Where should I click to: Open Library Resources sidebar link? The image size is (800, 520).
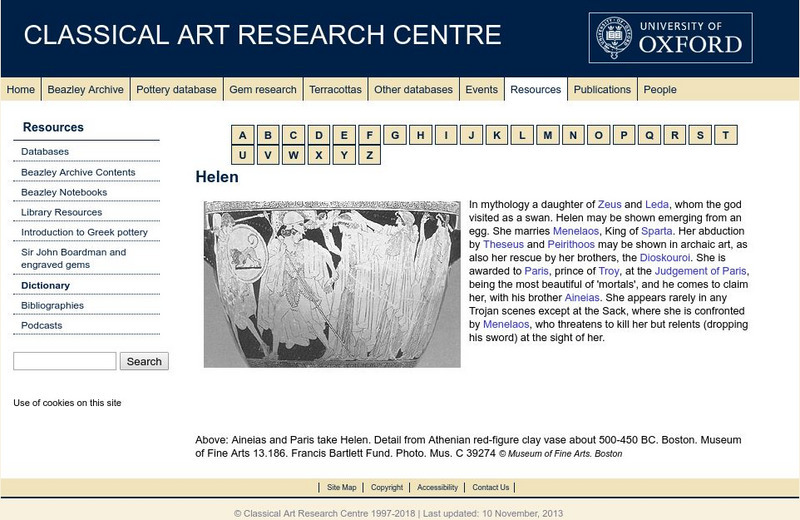(61, 212)
